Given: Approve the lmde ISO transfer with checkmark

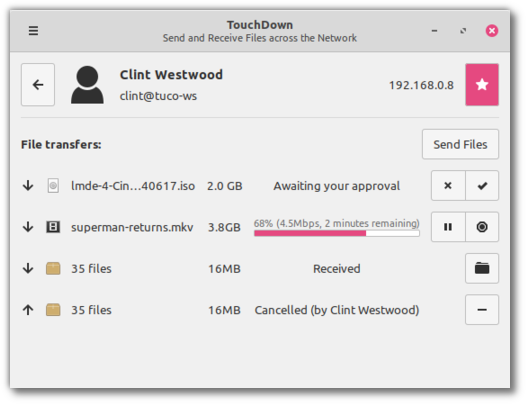Looking at the screenshot, I should click(482, 186).
